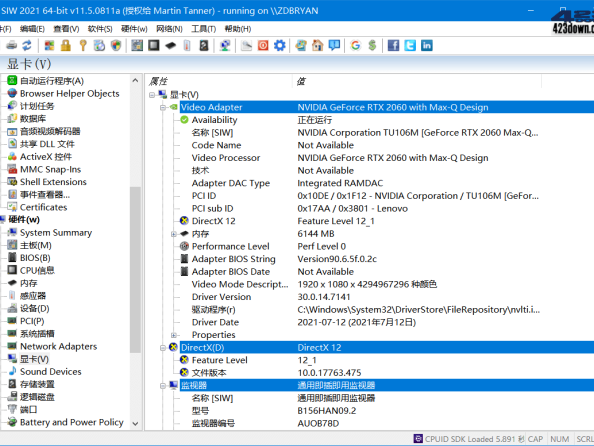
Task: Click the sidebar scroll down arrow
Action: [135, 424]
